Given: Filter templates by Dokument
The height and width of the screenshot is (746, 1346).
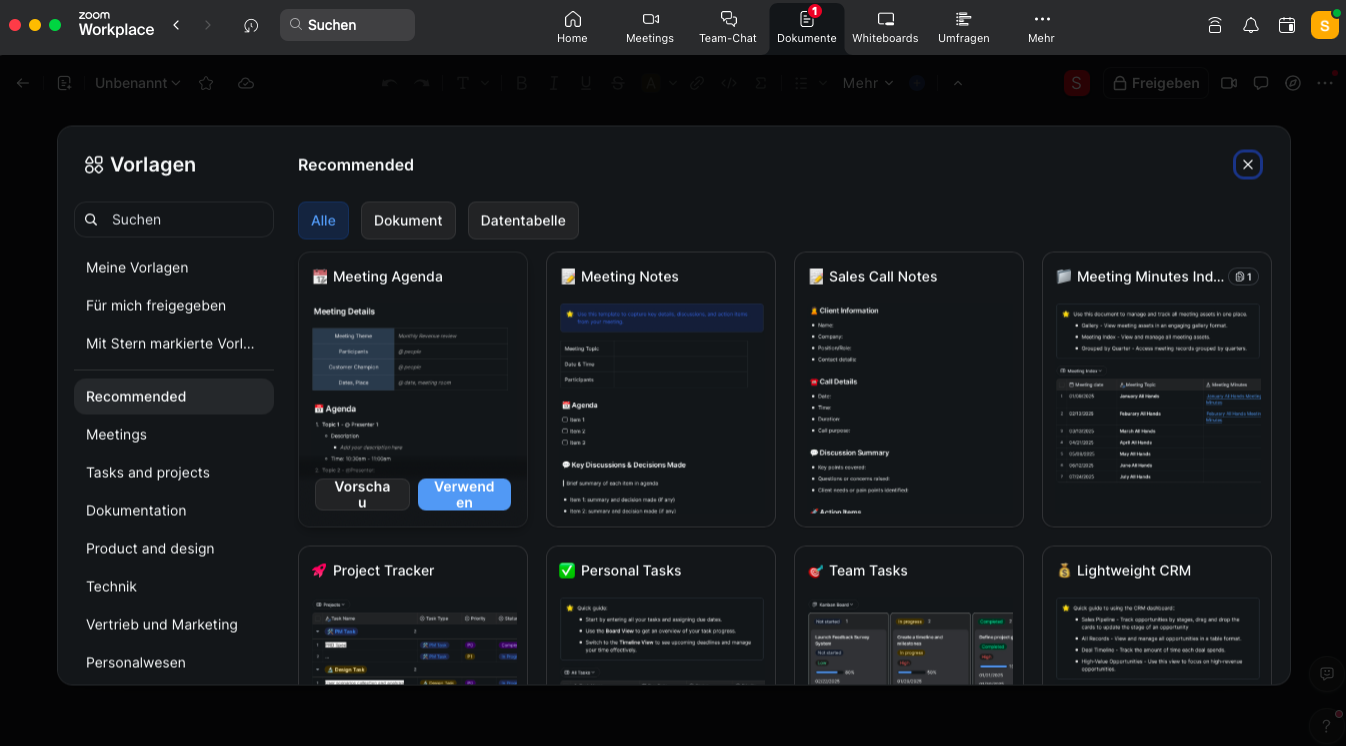Looking at the screenshot, I should tap(408, 221).
